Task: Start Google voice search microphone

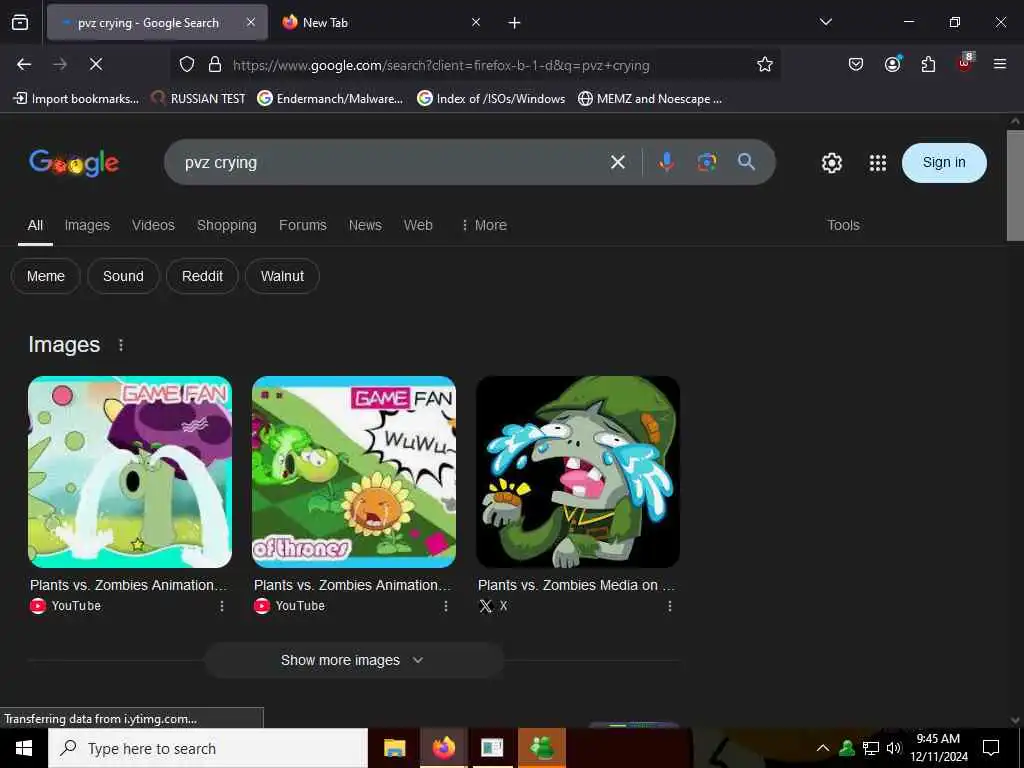Action: pyautogui.click(x=666, y=163)
